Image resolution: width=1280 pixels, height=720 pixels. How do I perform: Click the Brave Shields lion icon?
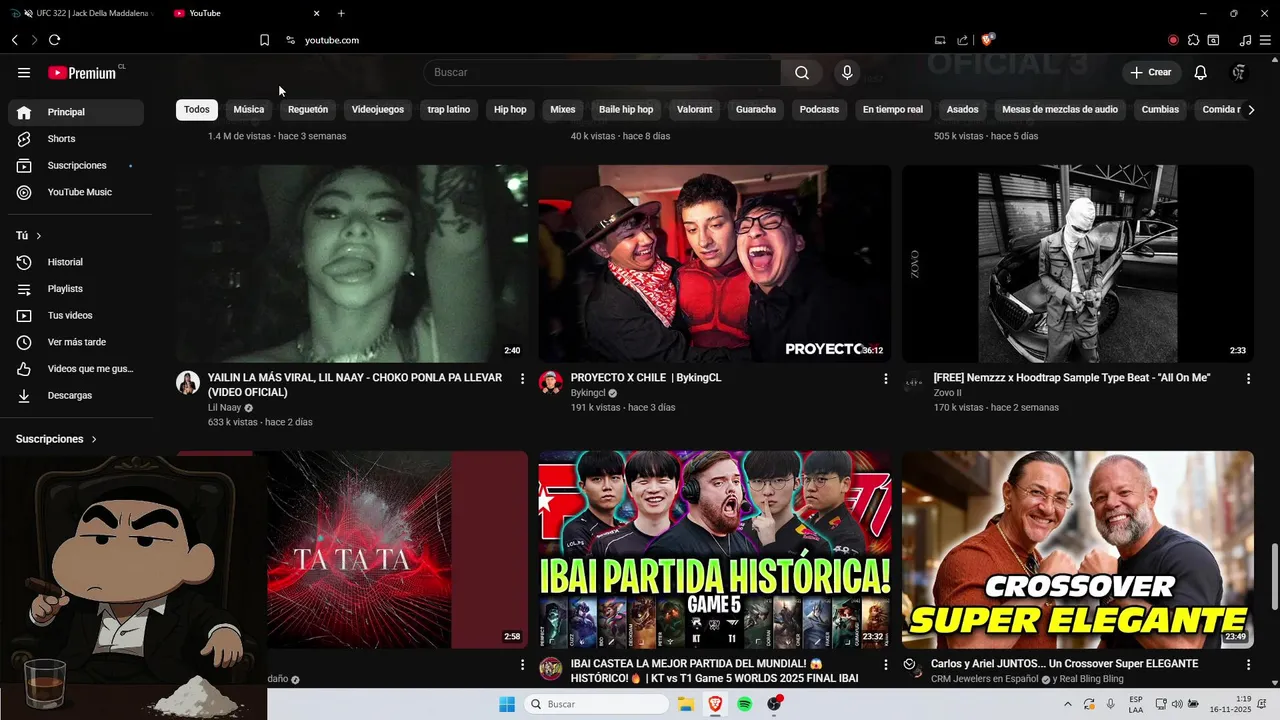988,40
